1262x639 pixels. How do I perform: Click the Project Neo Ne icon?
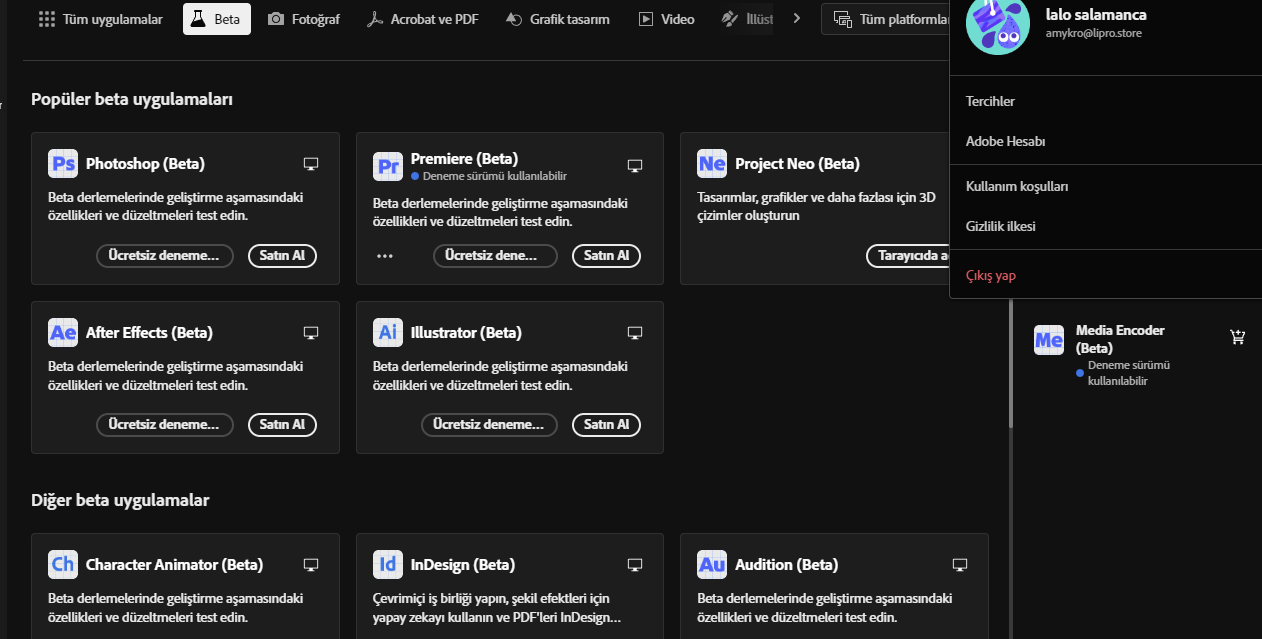point(712,163)
